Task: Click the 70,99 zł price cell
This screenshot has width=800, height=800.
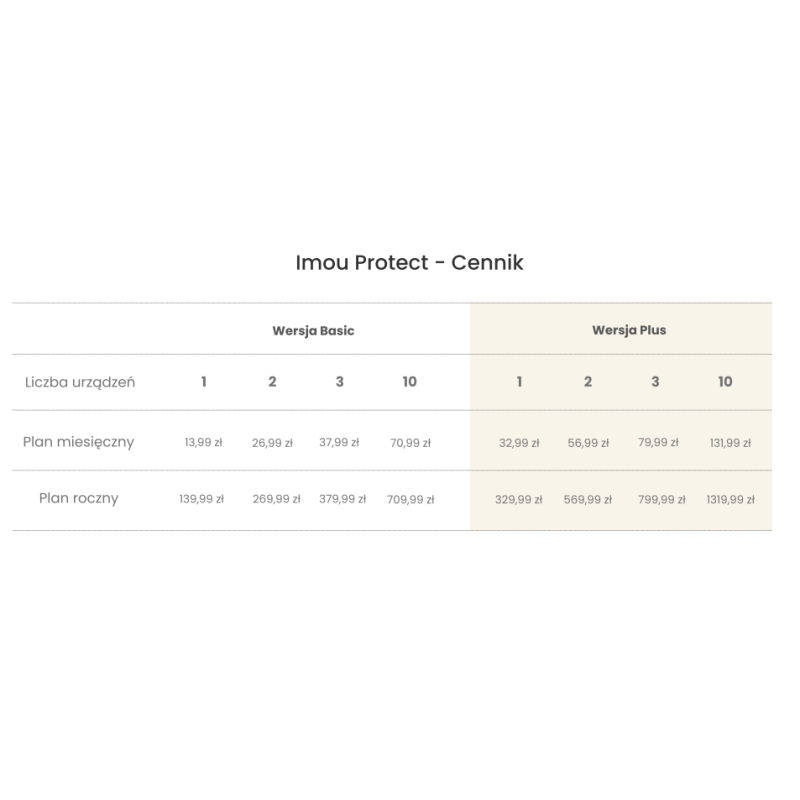Action: [410, 443]
